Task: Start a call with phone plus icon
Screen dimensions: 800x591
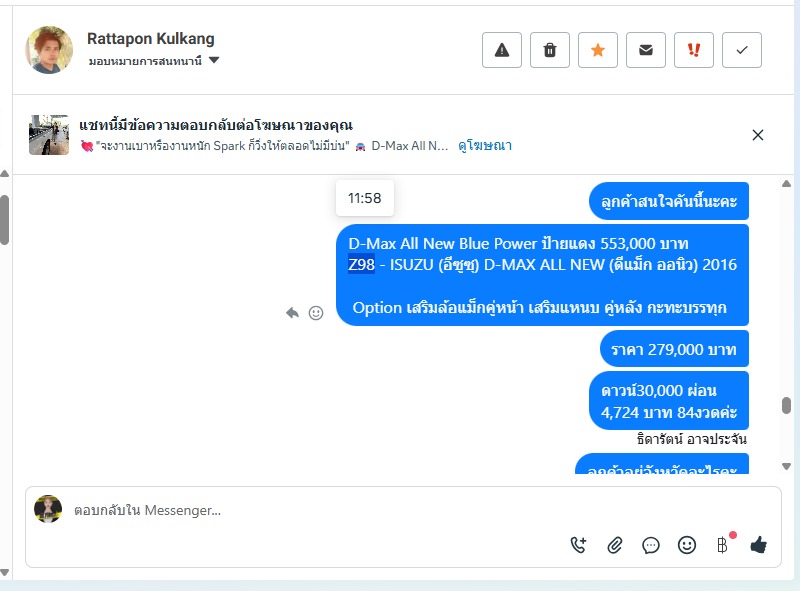Action: 579,545
